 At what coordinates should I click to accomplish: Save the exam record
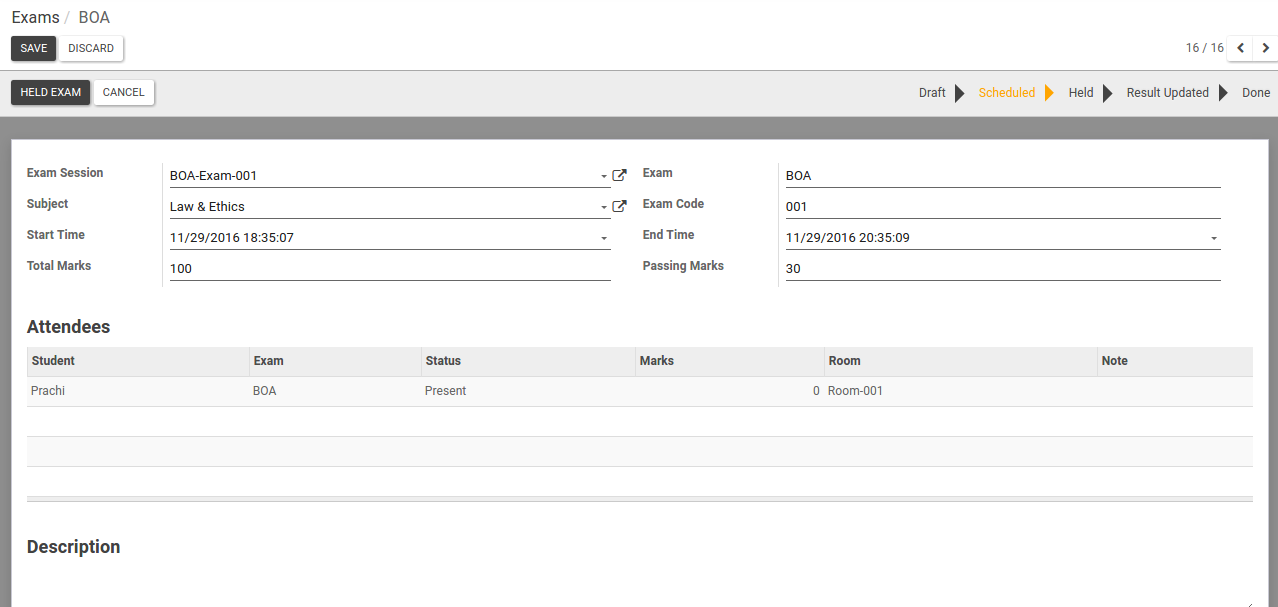tap(34, 48)
